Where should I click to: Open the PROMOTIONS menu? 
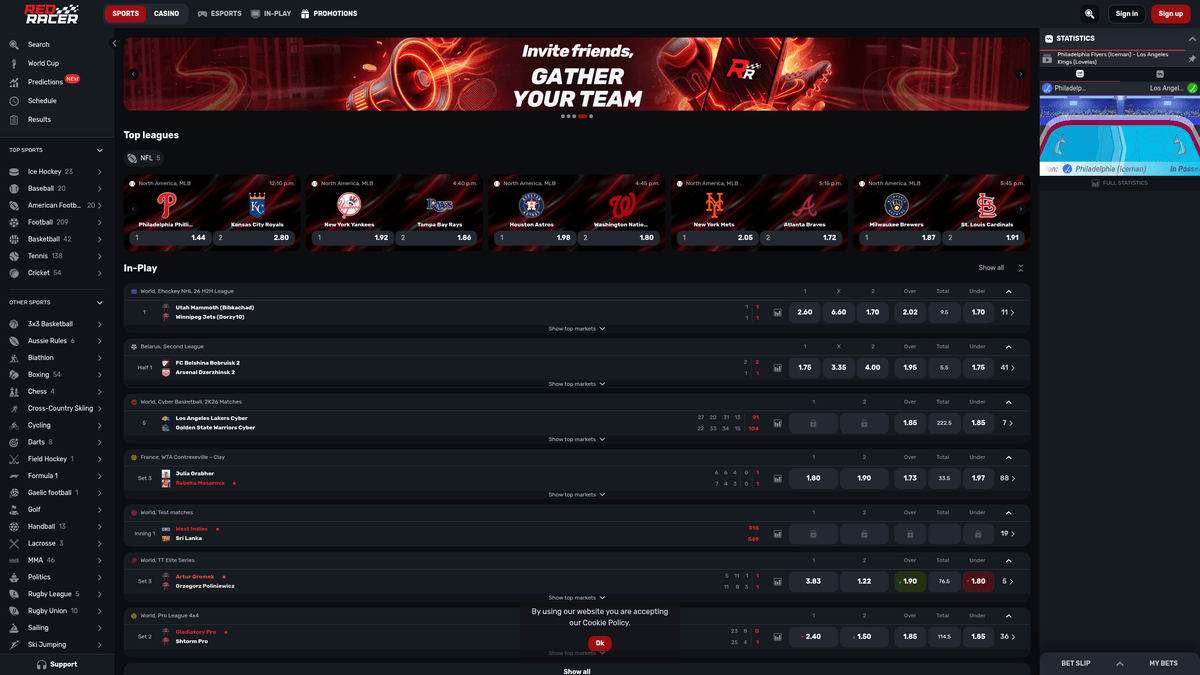point(329,14)
